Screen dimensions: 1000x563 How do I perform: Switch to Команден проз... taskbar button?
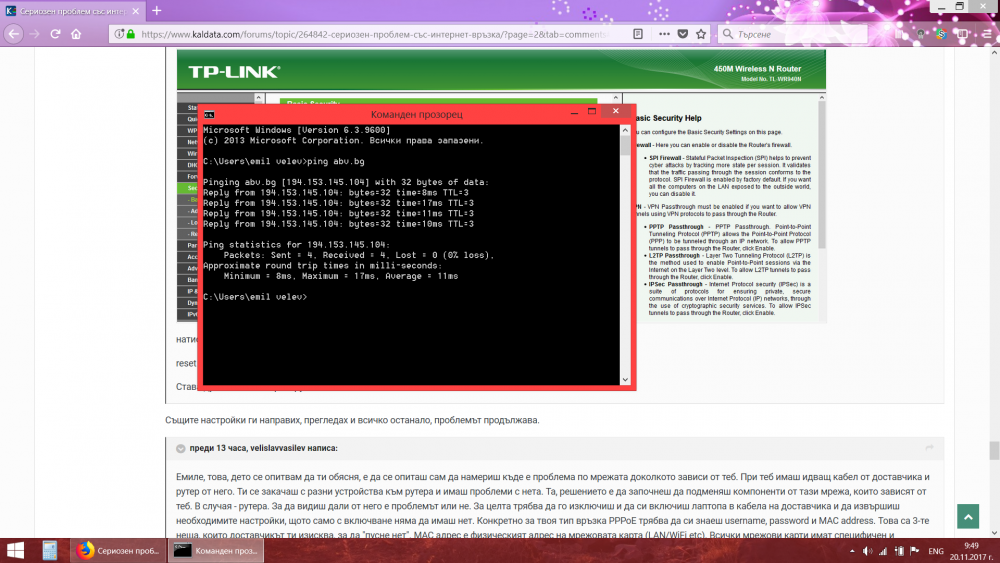pos(216,550)
